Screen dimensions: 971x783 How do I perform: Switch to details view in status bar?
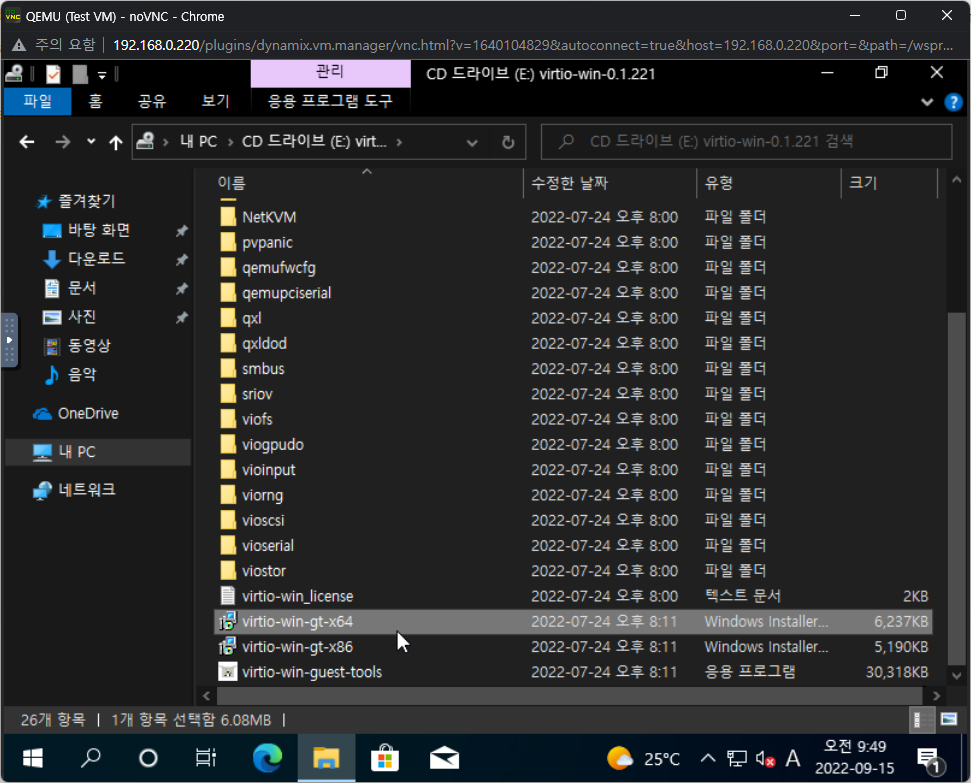tap(923, 720)
